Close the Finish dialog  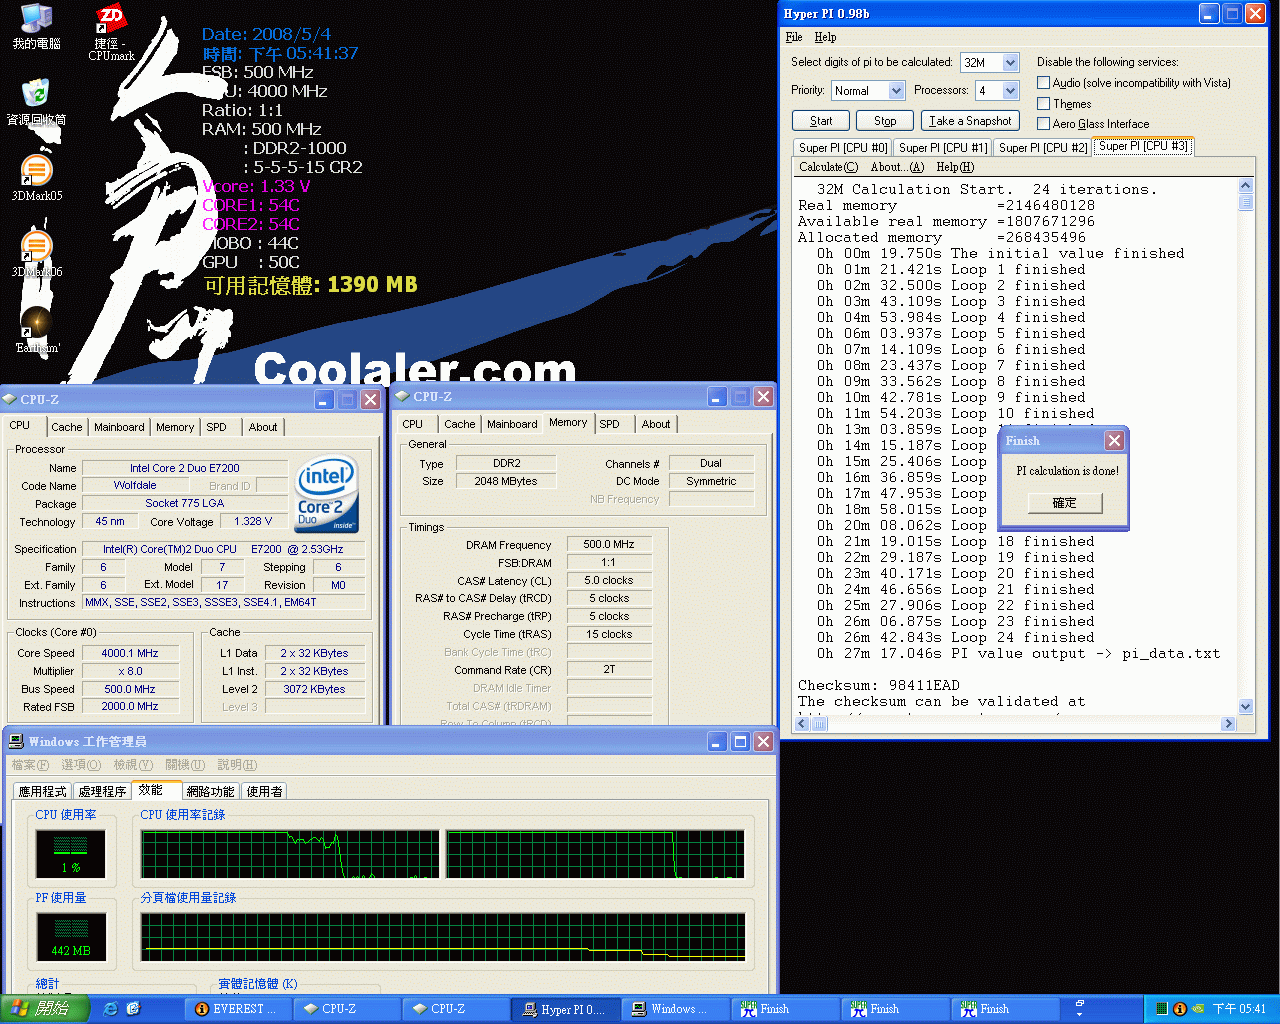(1114, 441)
